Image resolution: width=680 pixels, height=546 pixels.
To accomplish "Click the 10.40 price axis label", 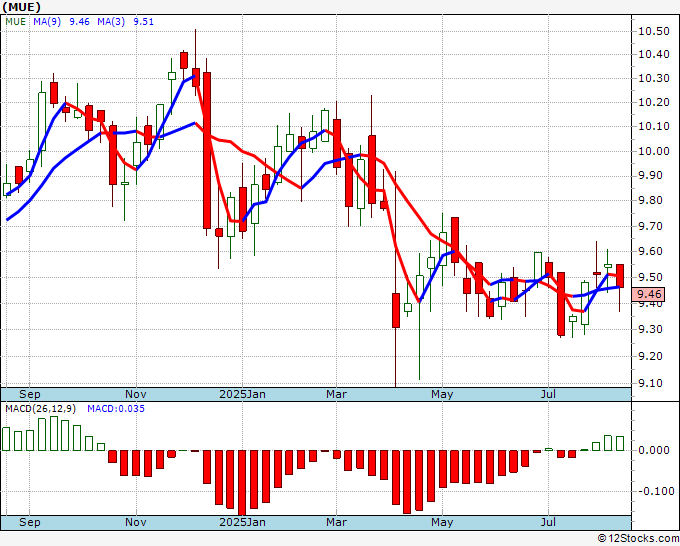I will click(x=654, y=55).
